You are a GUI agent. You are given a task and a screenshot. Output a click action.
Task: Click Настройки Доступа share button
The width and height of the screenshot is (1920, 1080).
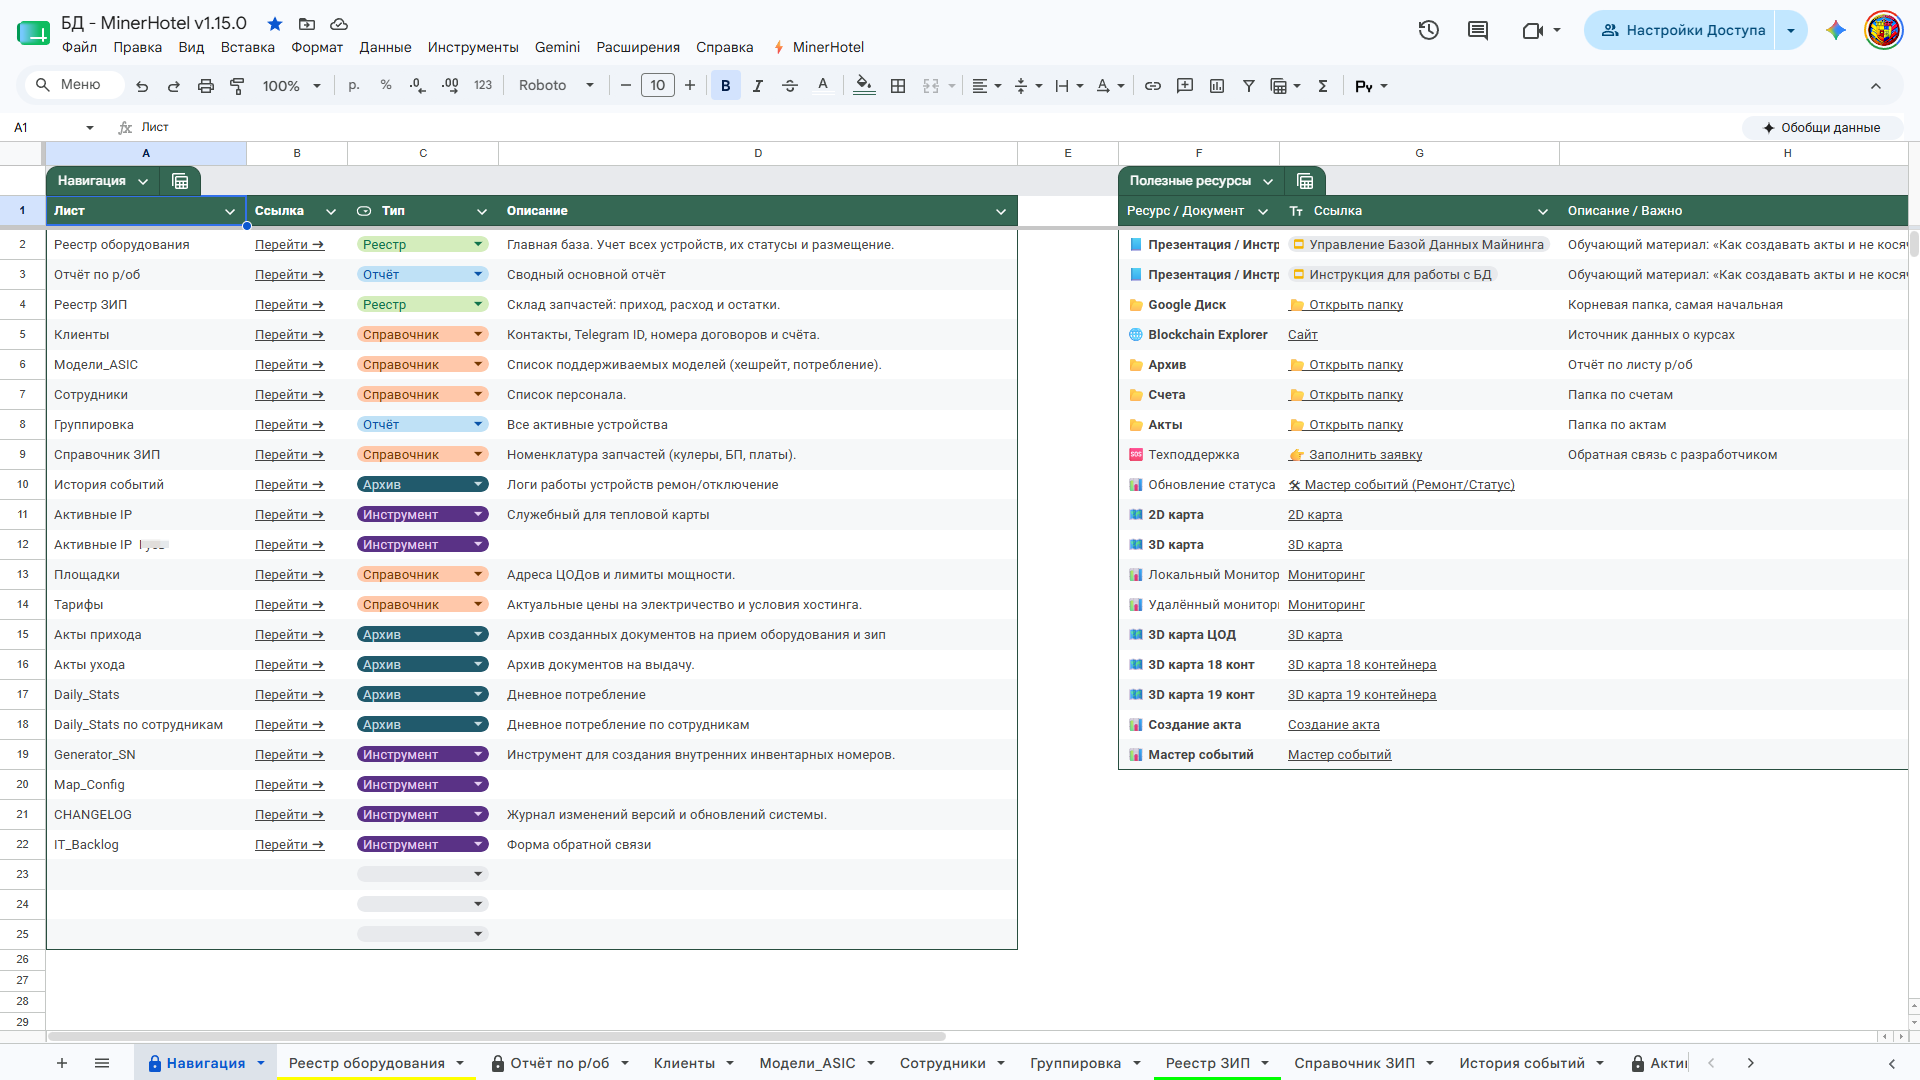(1682, 30)
